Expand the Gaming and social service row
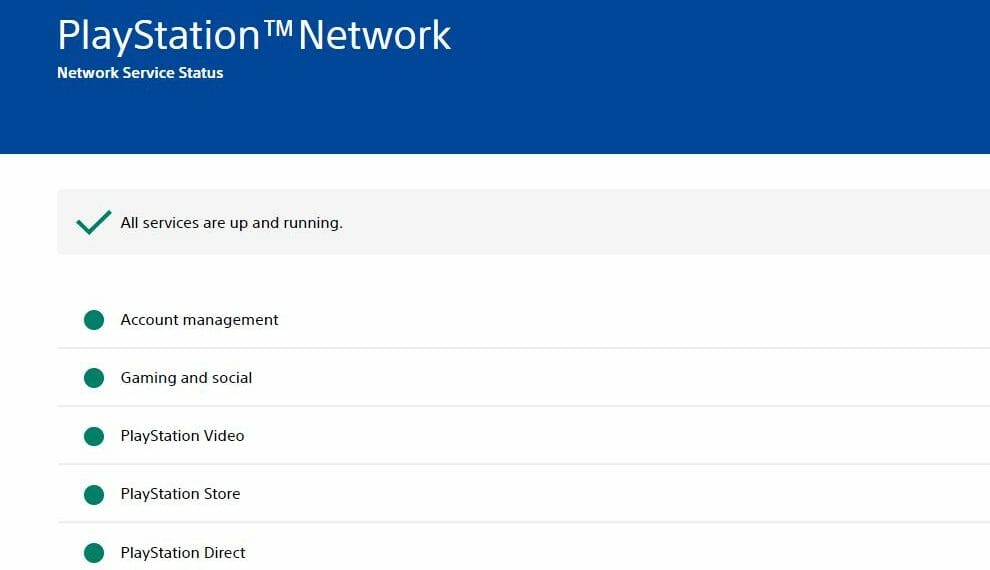This screenshot has width=990, height=570. pos(523,377)
